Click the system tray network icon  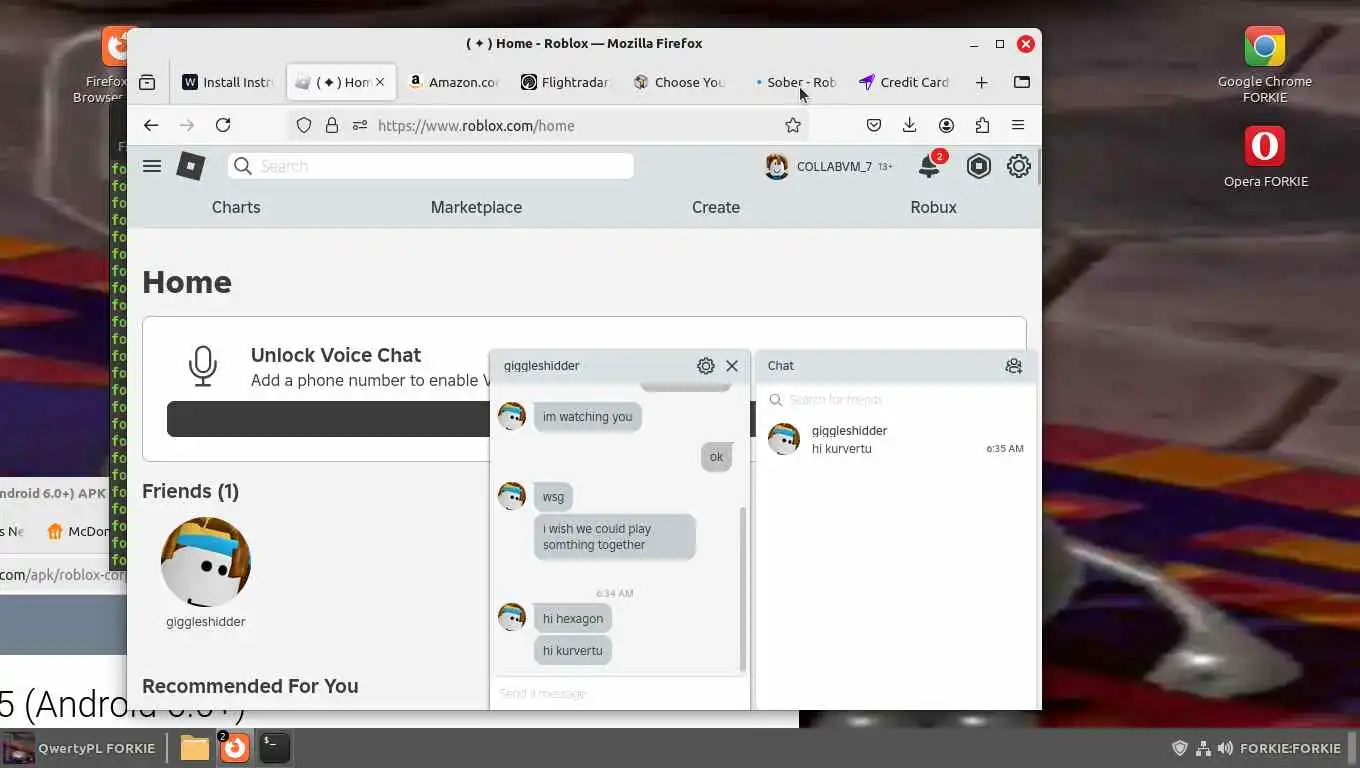(1203, 748)
